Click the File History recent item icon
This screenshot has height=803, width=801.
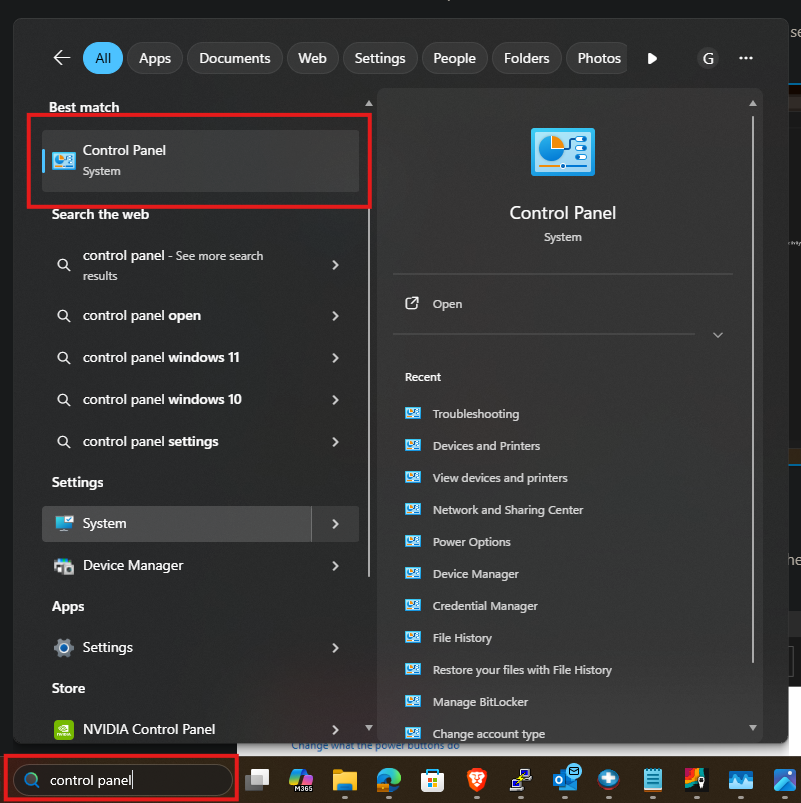click(413, 637)
